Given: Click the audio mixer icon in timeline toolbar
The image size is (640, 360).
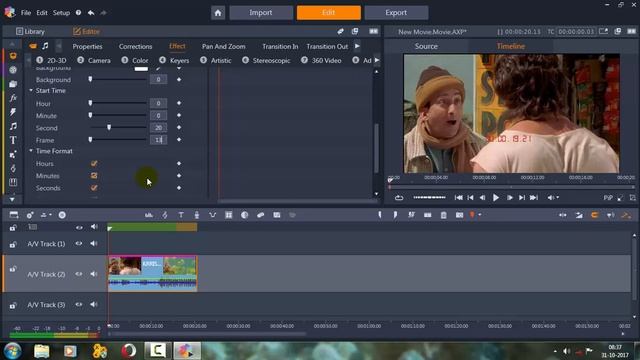Looking at the screenshot, I should (x=149, y=215).
